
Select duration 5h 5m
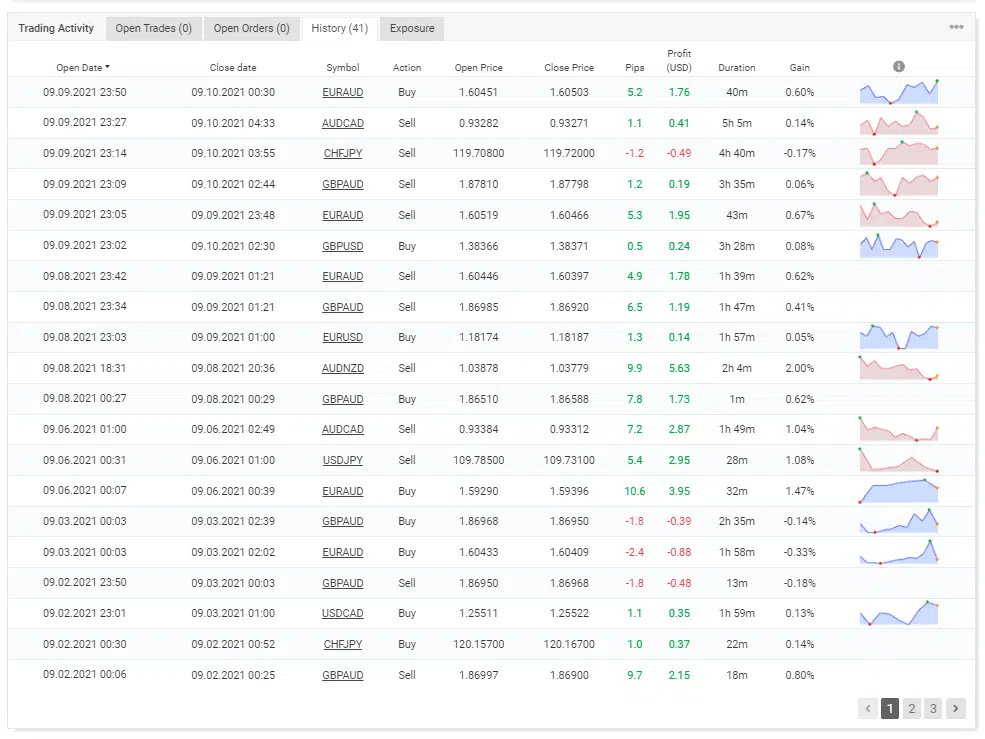[x=737, y=123]
